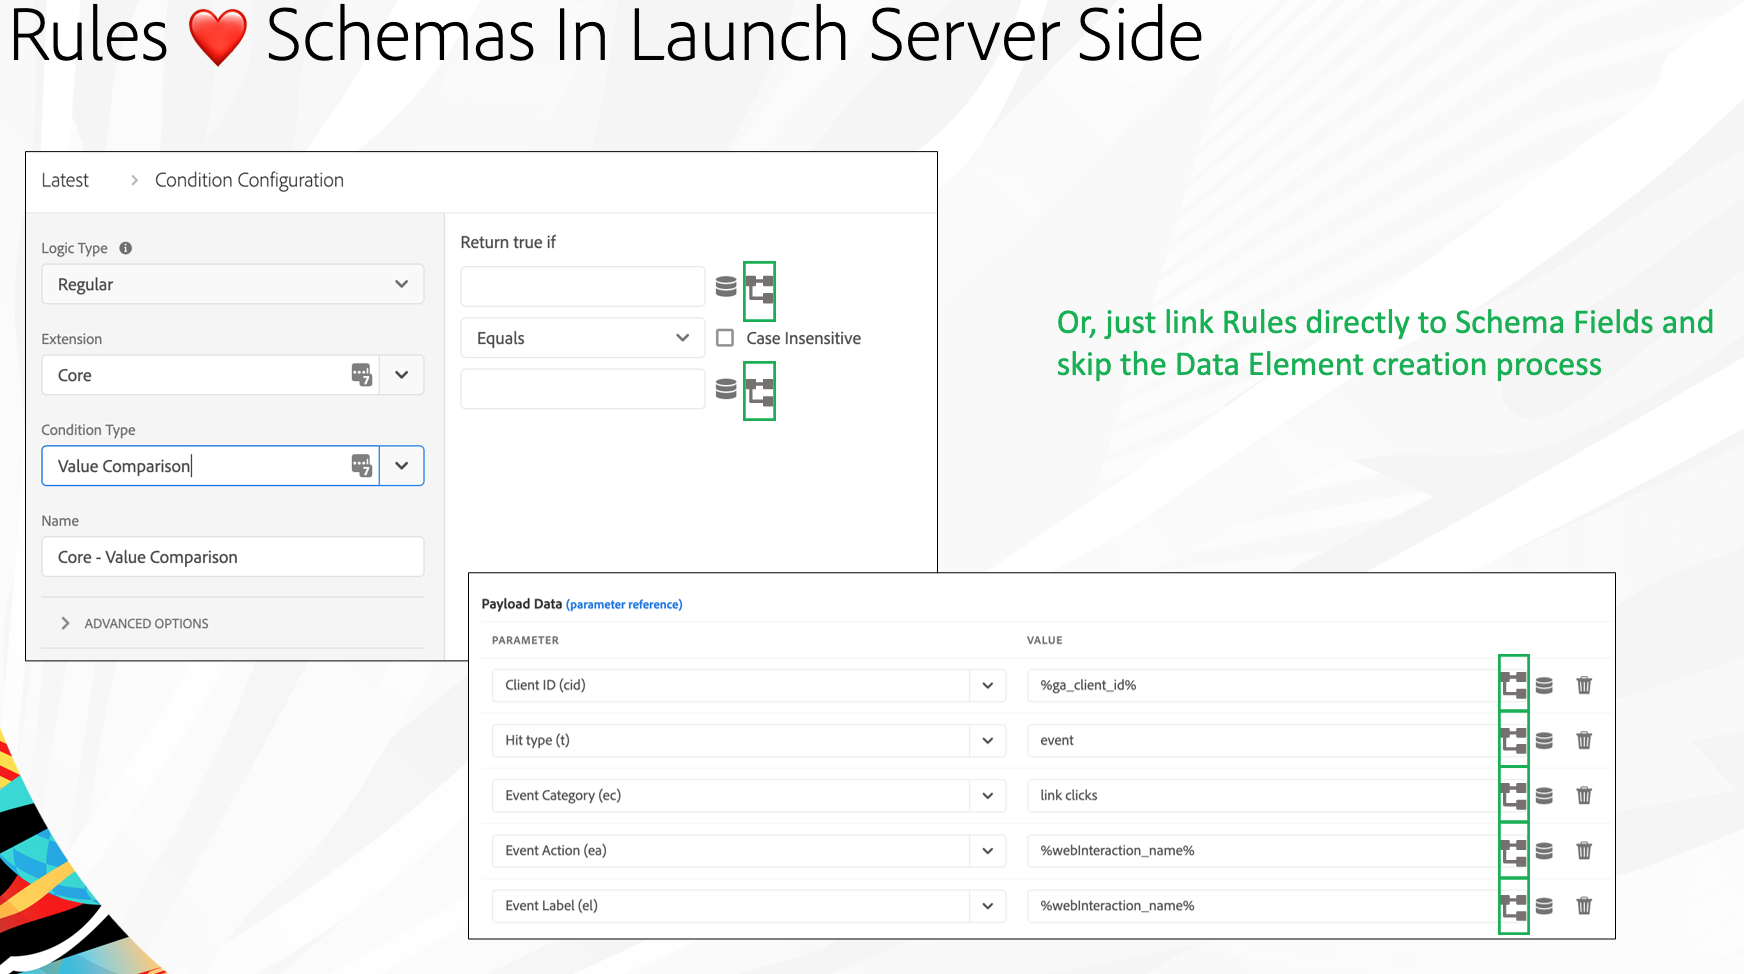
Task: Click catalog icon in Extension Core field
Action: 362,375
